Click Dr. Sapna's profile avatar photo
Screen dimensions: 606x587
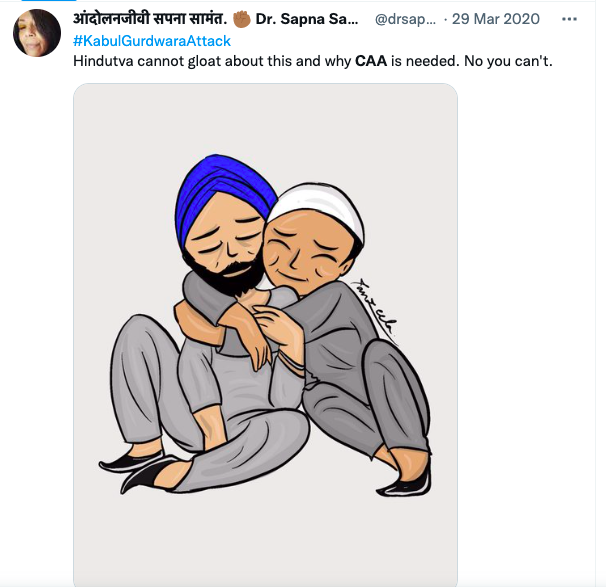pyautogui.click(x=37, y=33)
